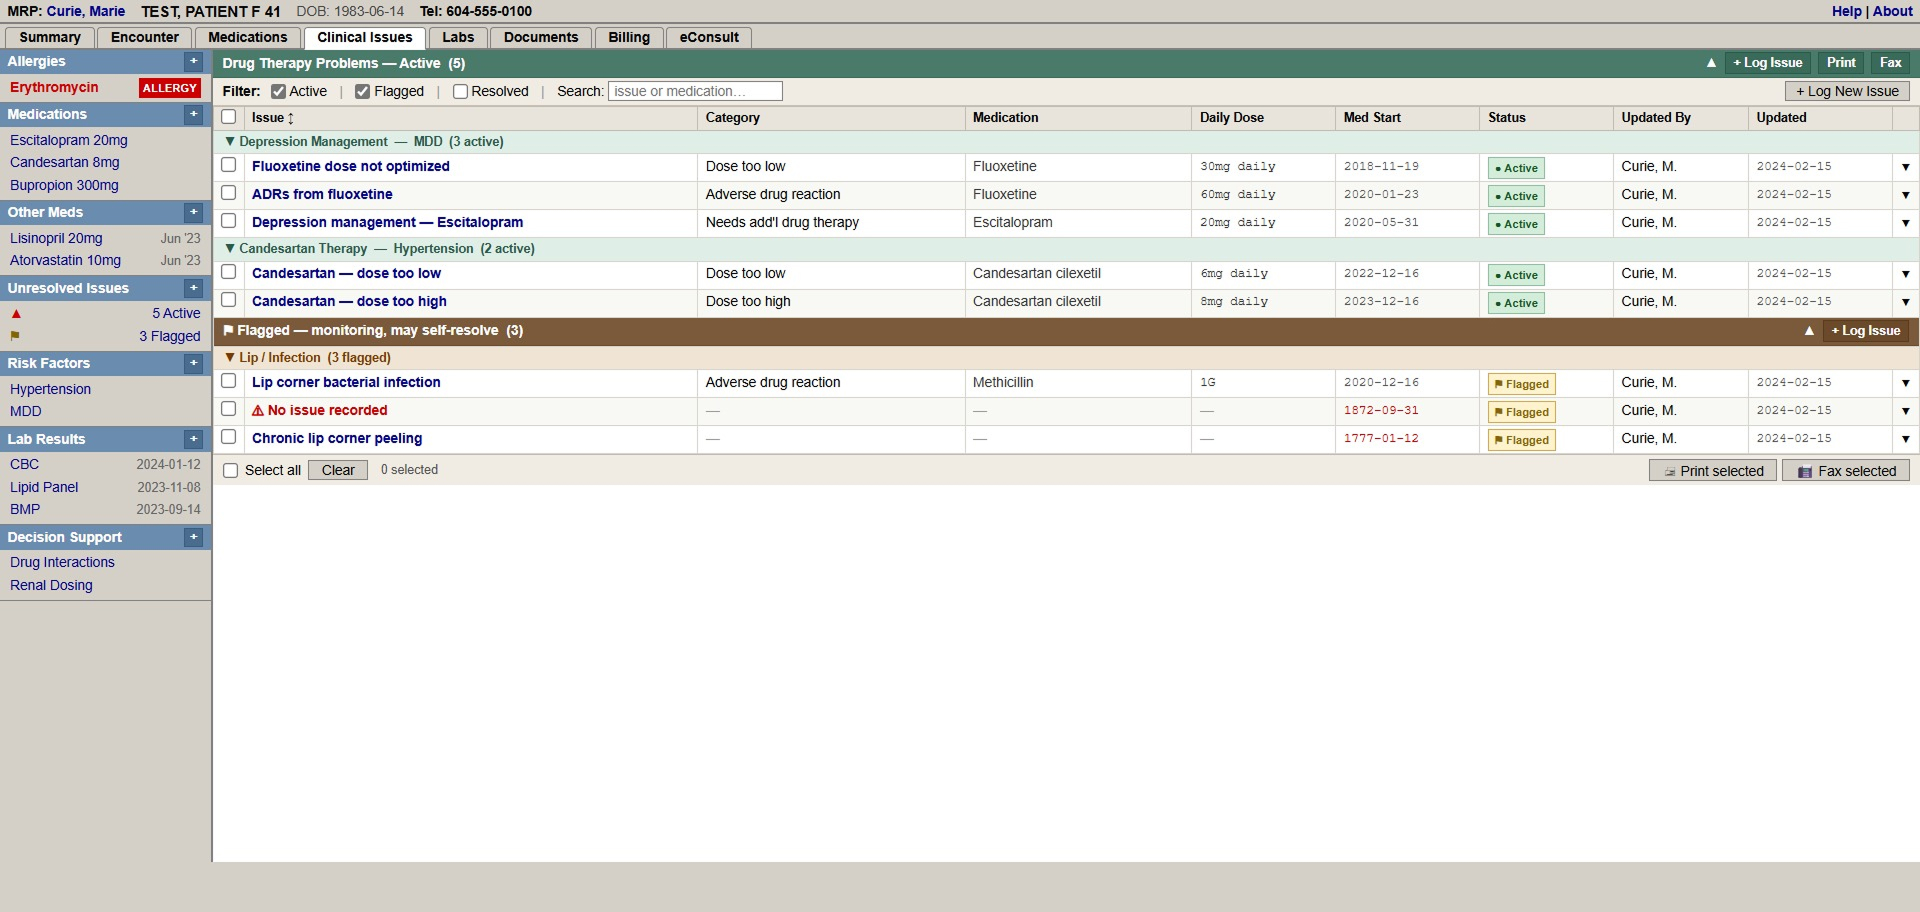Click the Log New Issue button
Screen dimensions: 1920x912
click(x=1847, y=92)
